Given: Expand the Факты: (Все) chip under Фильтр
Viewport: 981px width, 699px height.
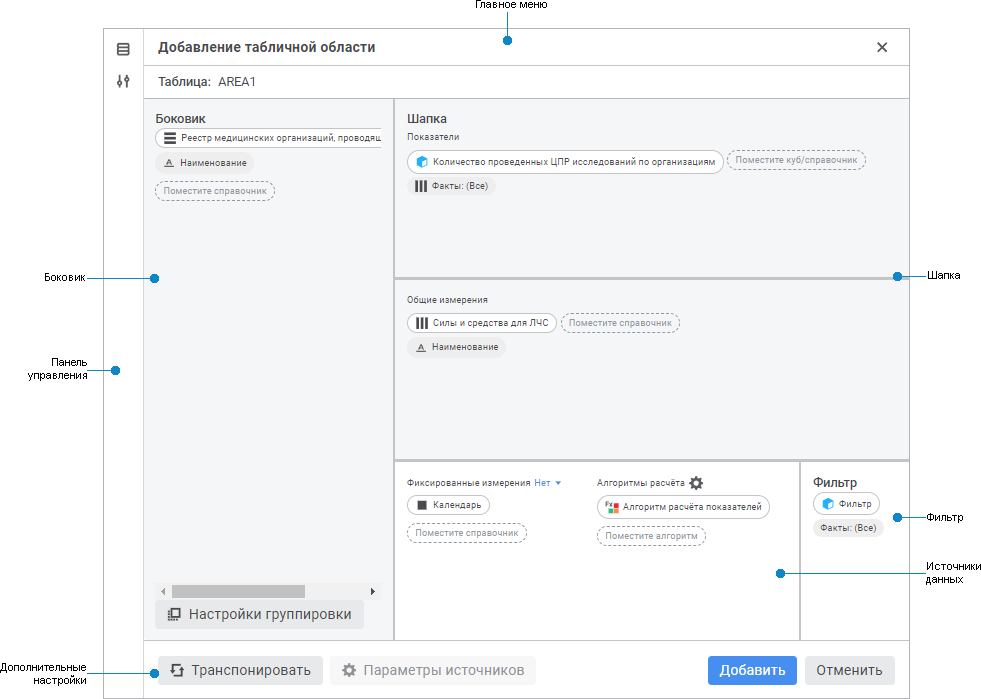Looking at the screenshot, I should (x=848, y=528).
